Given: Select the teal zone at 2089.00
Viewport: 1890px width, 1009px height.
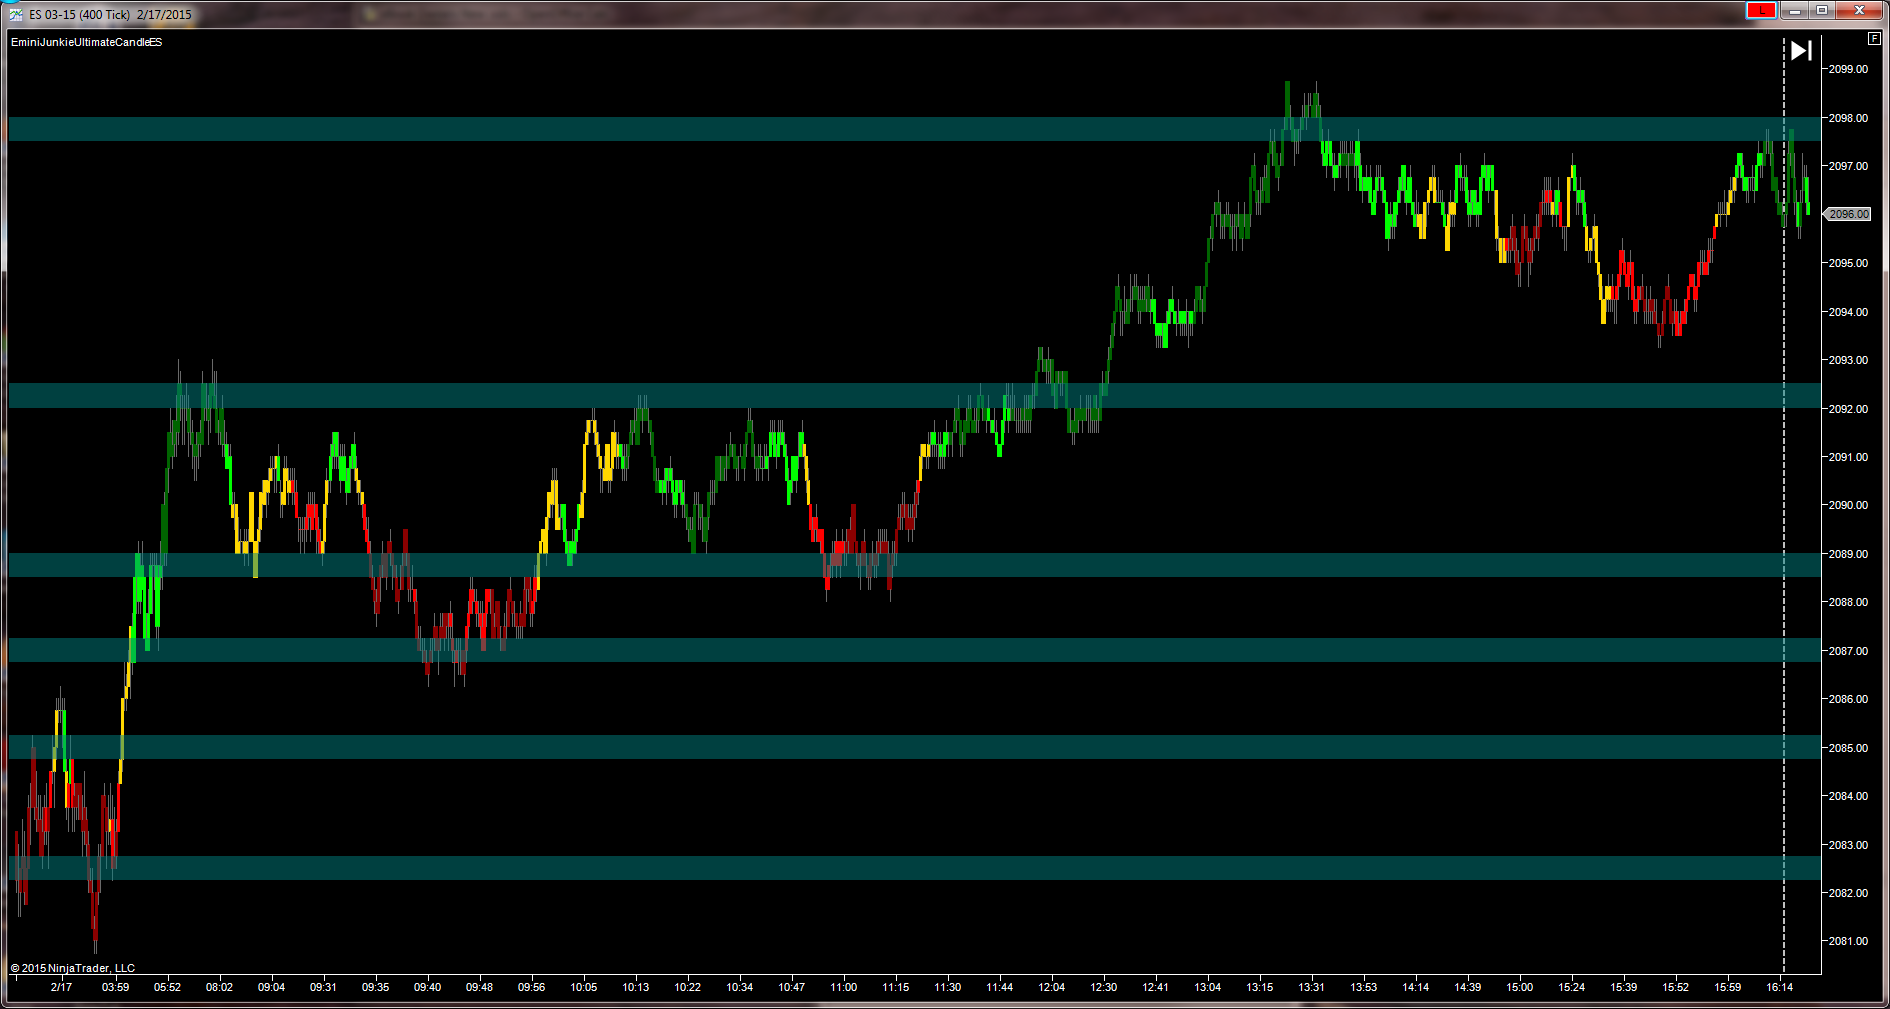Looking at the screenshot, I should 914,565.
